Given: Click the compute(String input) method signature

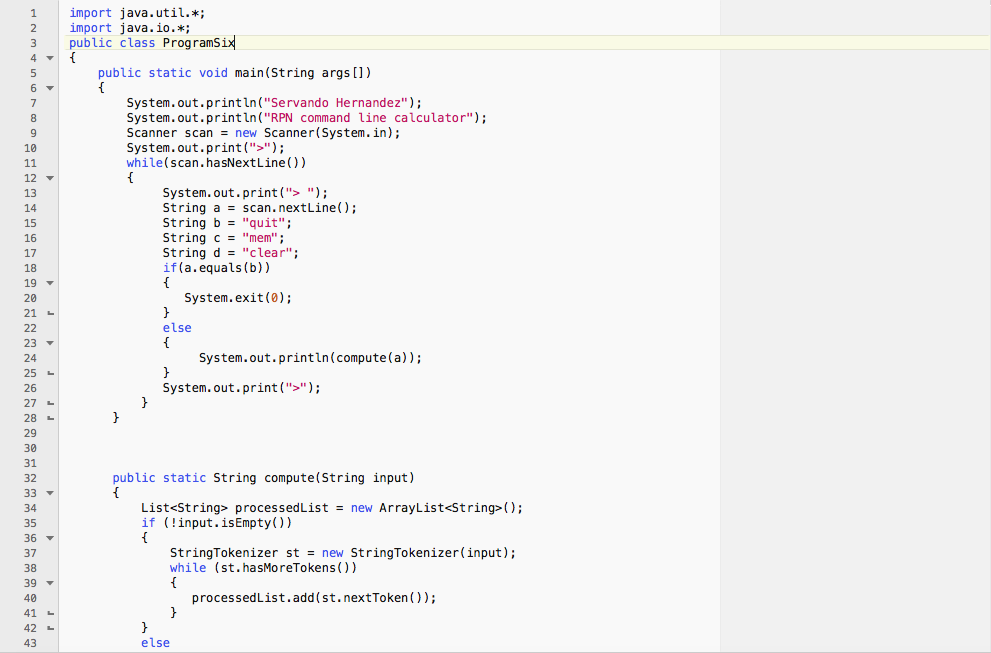Looking at the screenshot, I should tap(300, 477).
